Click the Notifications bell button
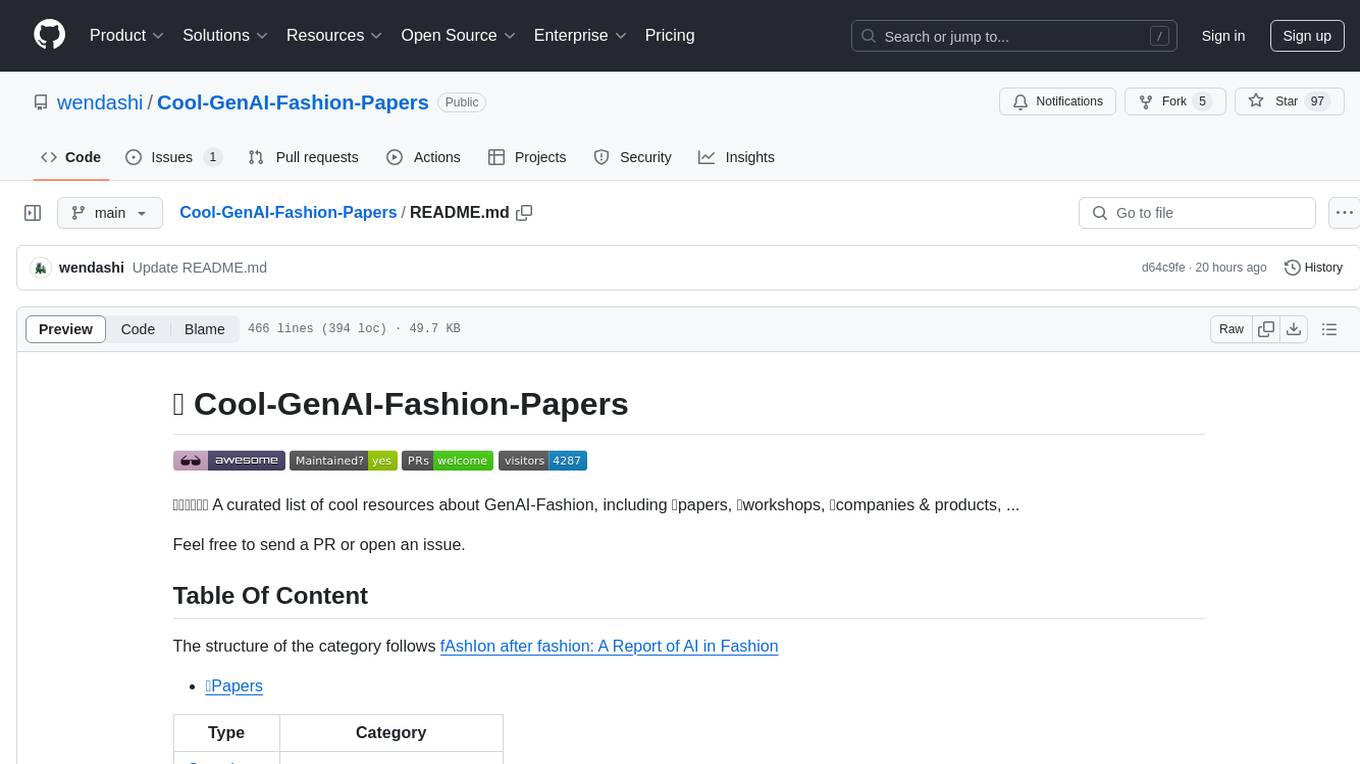1360x764 pixels. 1058,101
